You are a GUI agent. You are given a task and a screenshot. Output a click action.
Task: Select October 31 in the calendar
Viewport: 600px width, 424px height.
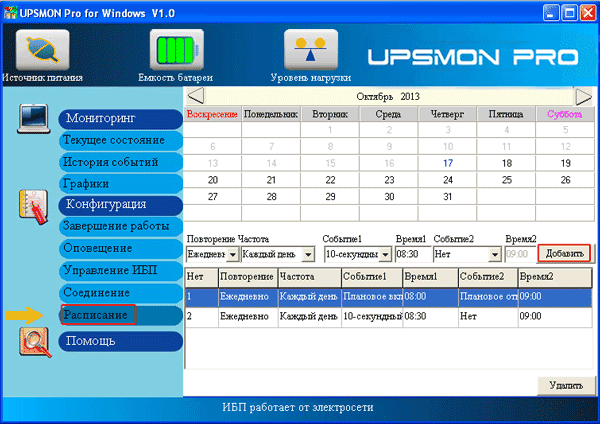point(448,197)
